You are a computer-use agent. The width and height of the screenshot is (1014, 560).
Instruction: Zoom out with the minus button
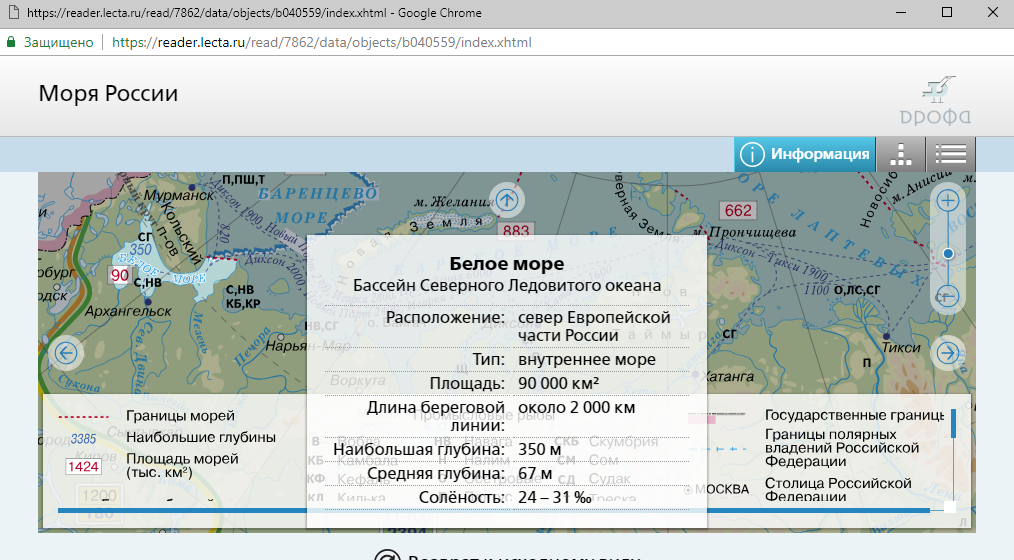(x=948, y=296)
